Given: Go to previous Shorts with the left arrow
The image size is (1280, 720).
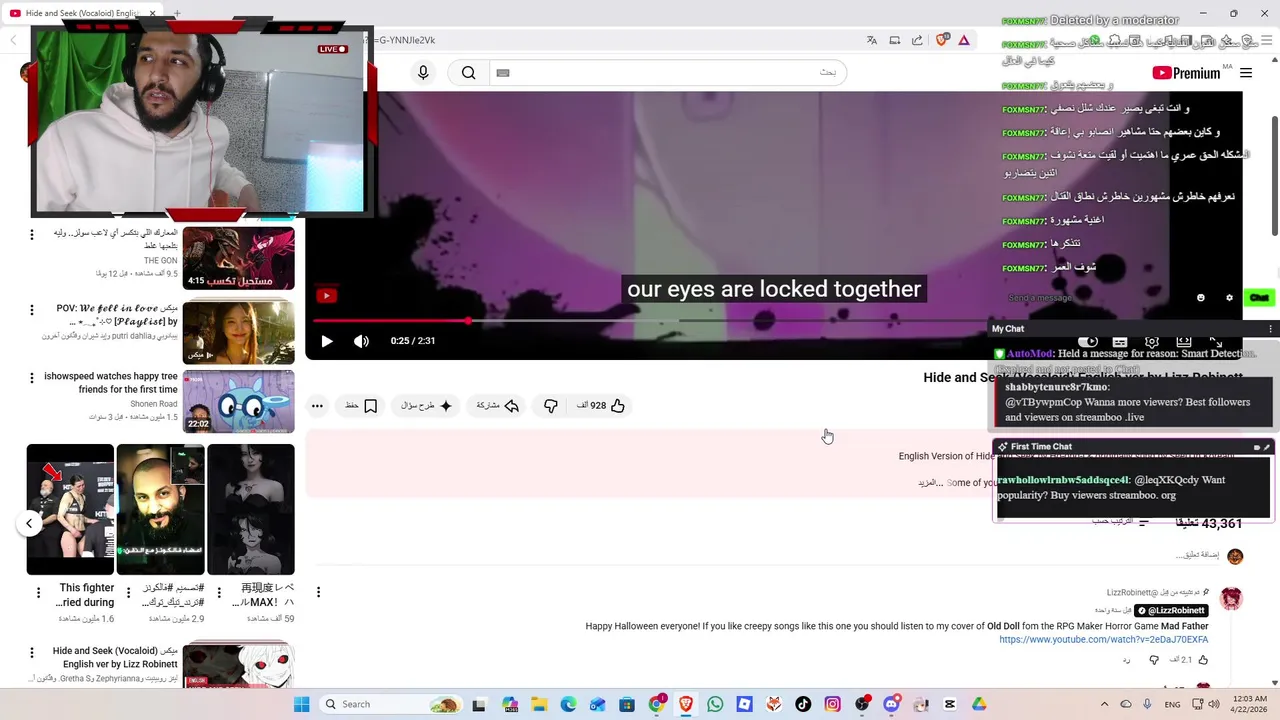Looking at the screenshot, I should click(29, 523).
